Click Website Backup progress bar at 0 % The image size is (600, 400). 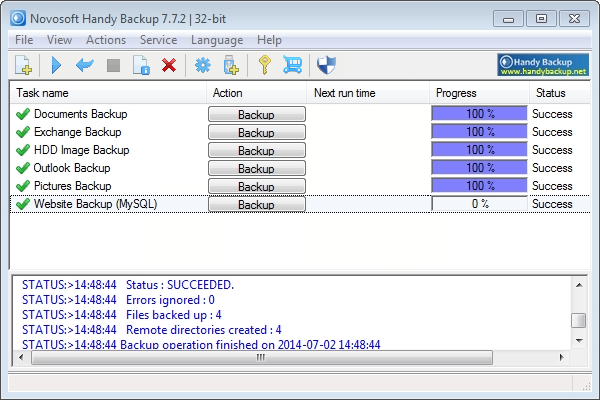pos(479,204)
